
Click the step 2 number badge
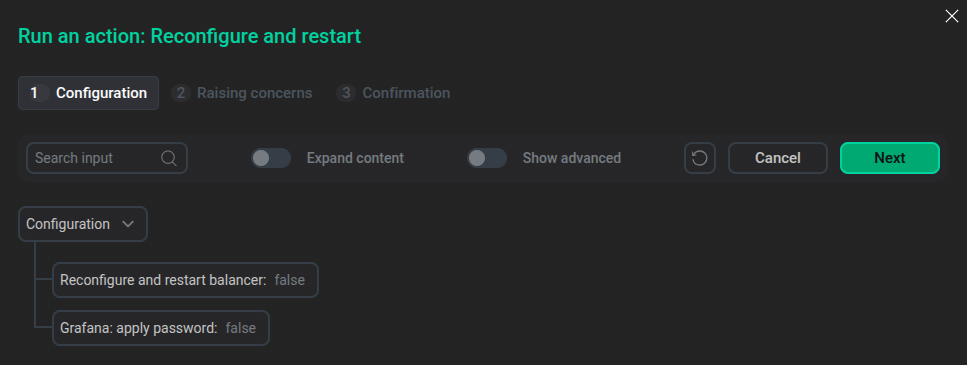tap(181, 93)
